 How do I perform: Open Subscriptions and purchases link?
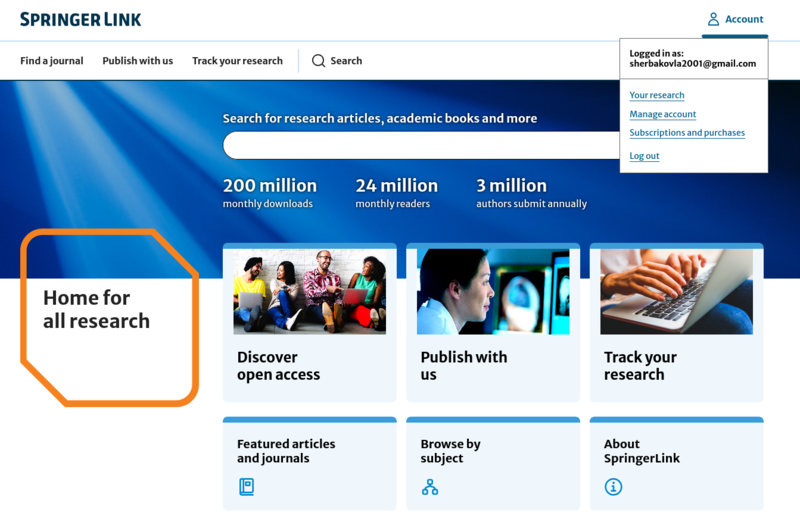point(687,133)
